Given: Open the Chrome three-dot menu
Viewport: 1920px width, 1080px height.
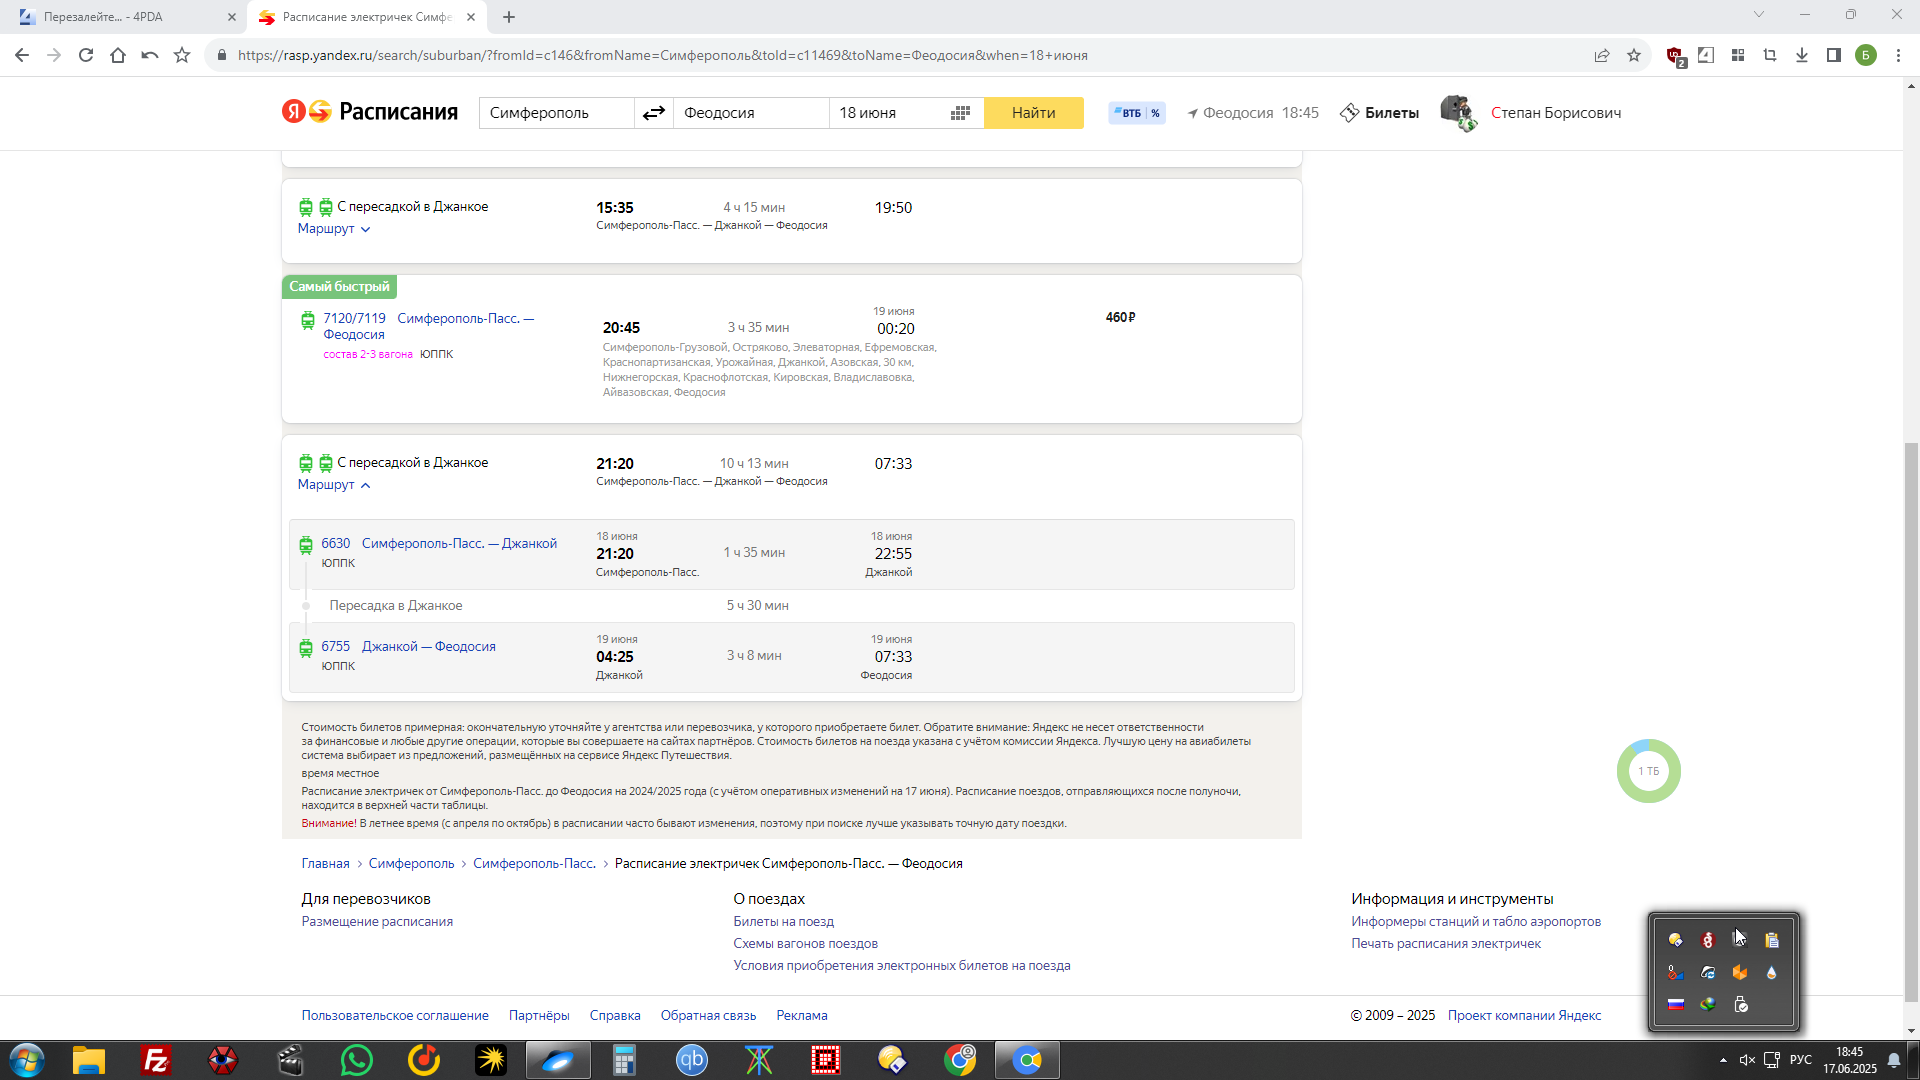Looking at the screenshot, I should (x=1898, y=55).
